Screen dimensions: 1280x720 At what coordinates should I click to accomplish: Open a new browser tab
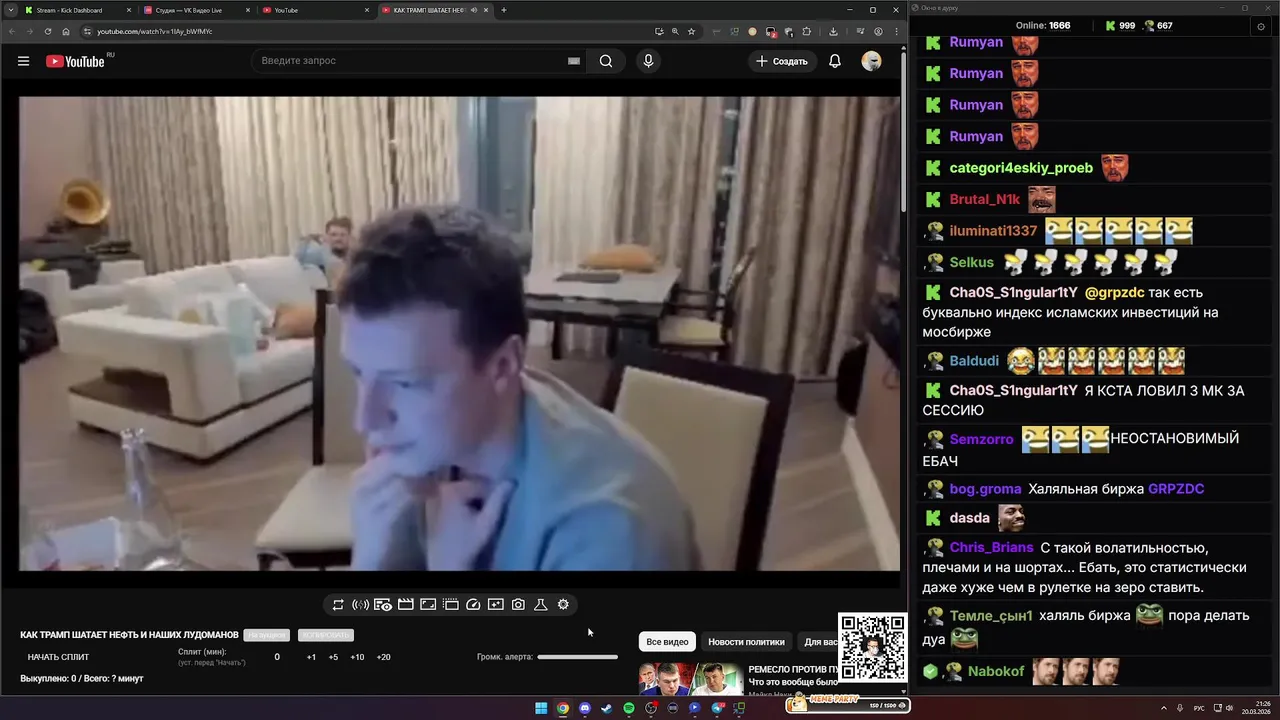tap(503, 10)
